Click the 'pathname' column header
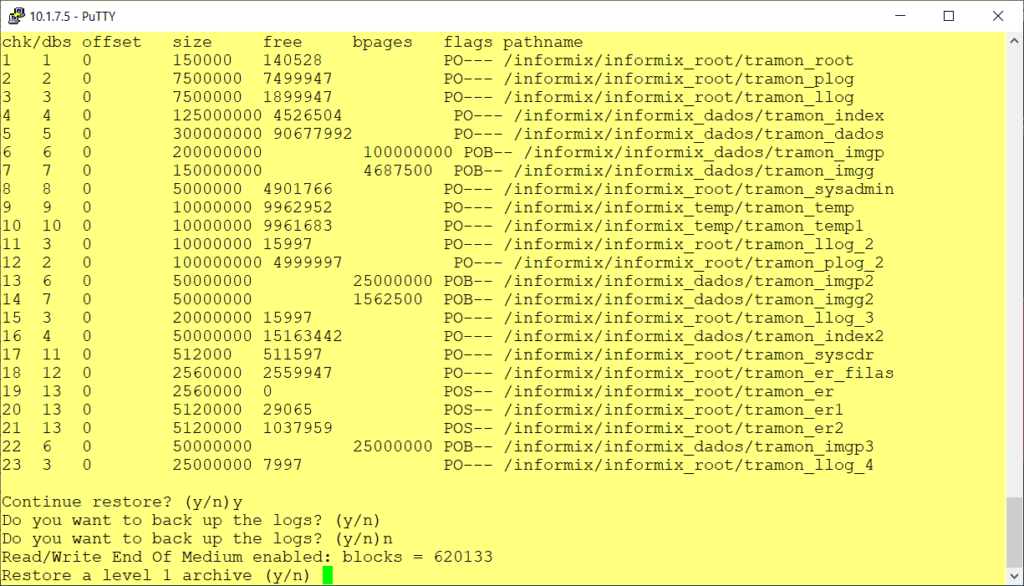Screen dimensions: 1024x586 click(x=542, y=42)
